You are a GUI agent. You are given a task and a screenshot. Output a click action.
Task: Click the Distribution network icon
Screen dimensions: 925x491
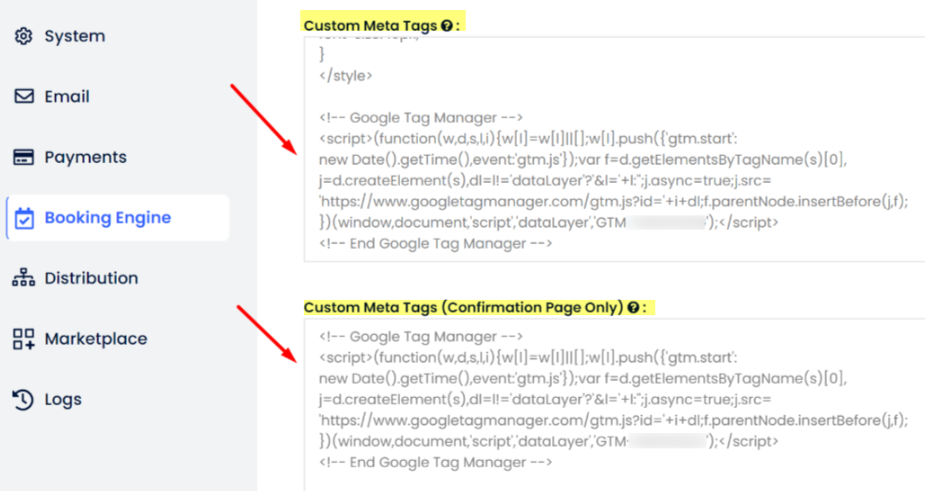point(24,278)
